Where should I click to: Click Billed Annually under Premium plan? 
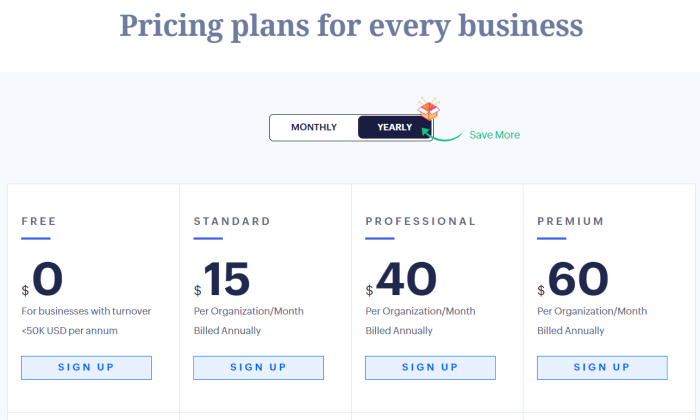pyautogui.click(x=571, y=331)
